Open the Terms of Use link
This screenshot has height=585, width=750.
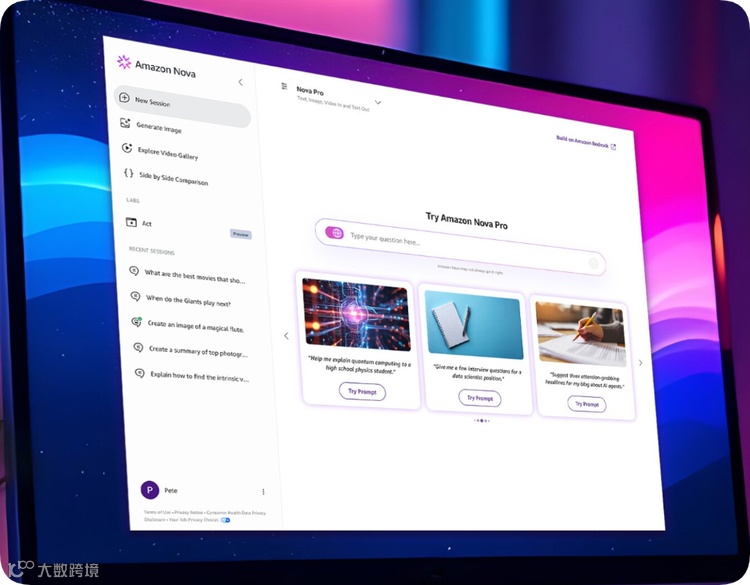[157, 512]
